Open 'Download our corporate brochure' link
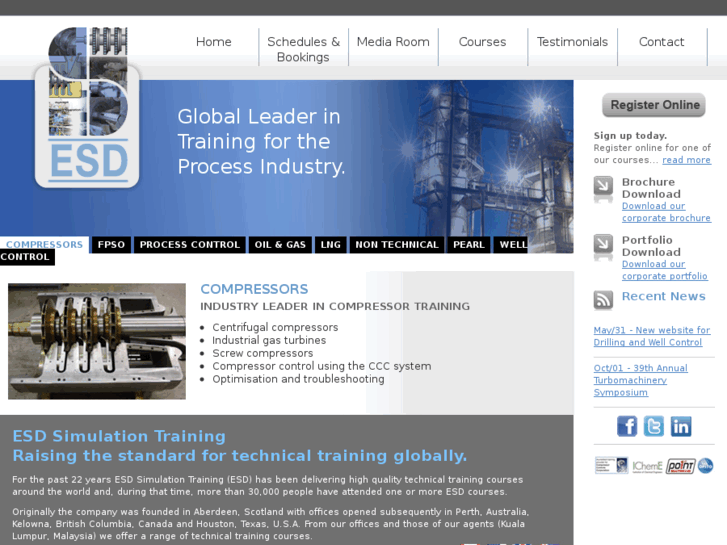Screen dimensions: 727x545 coord(666,212)
